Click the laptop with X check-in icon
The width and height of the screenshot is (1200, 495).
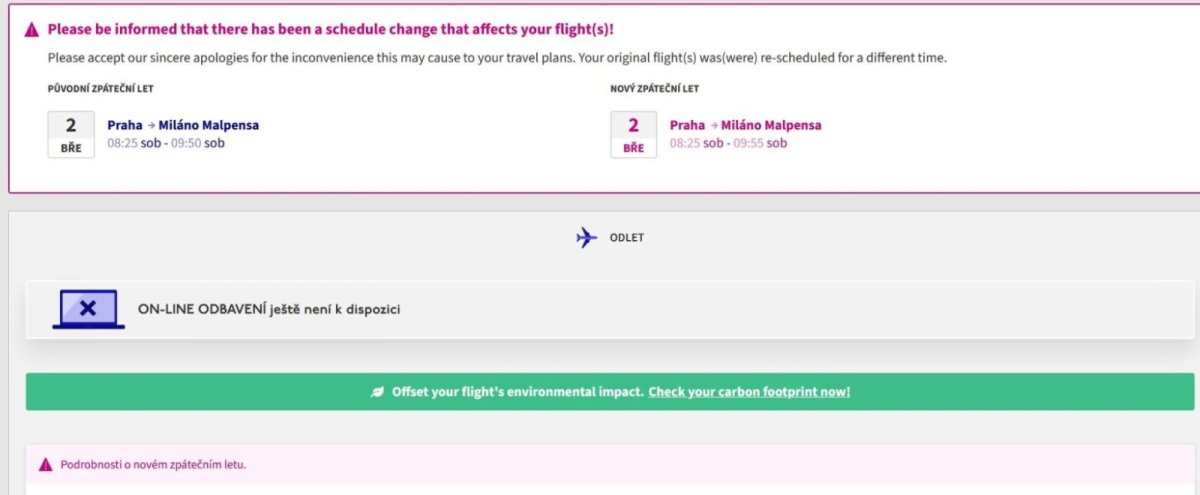point(88,309)
